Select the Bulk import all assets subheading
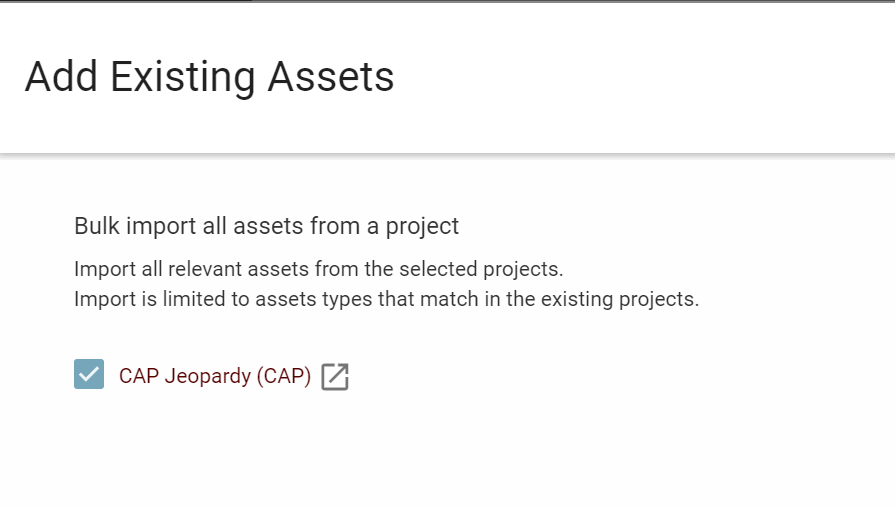895x508 pixels. click(267, 226)
